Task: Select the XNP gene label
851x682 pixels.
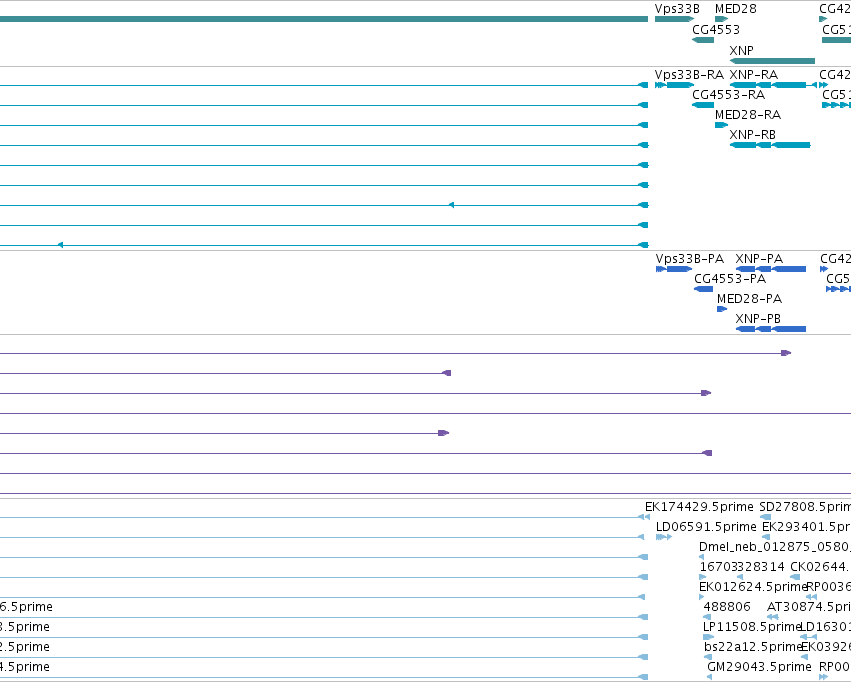Action: tap(741, 50)
